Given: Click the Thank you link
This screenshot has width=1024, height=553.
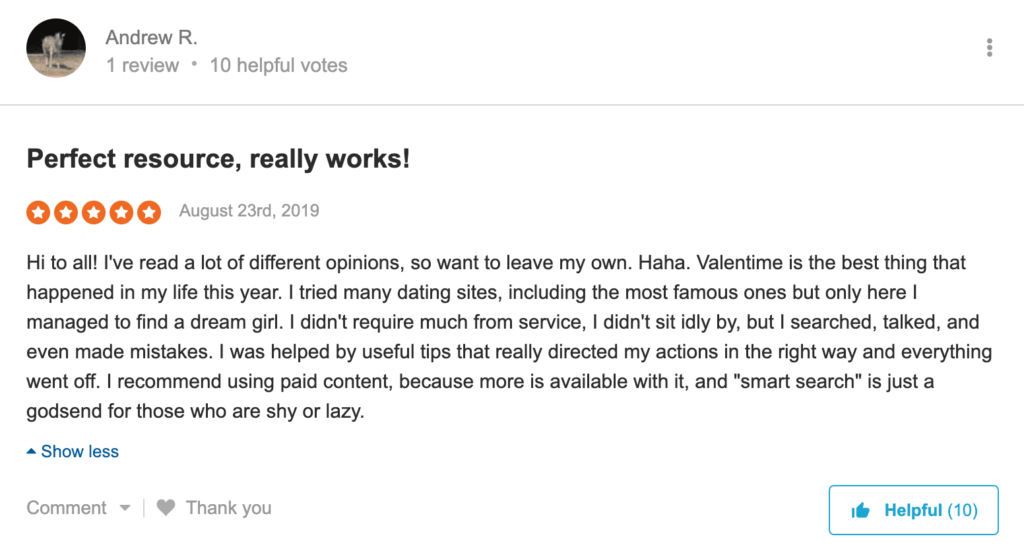Looking at the screenshot, I should 229,508.
